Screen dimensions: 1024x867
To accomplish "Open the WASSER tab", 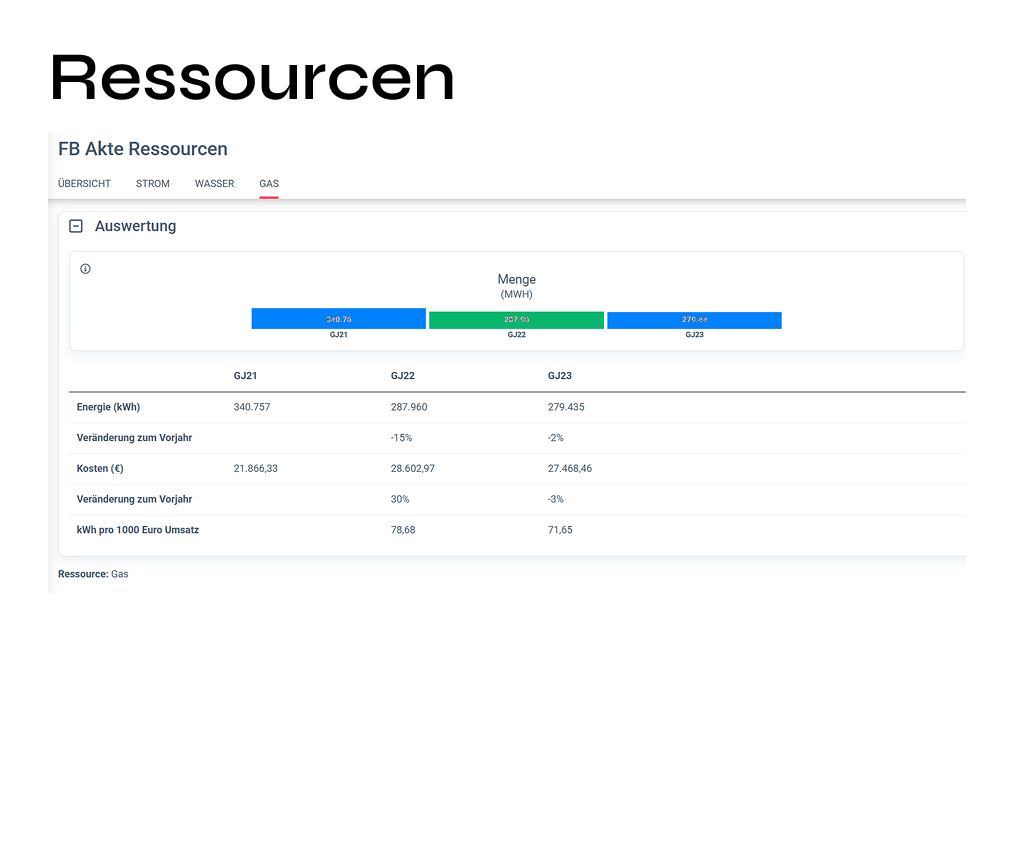I will point(214,183).
